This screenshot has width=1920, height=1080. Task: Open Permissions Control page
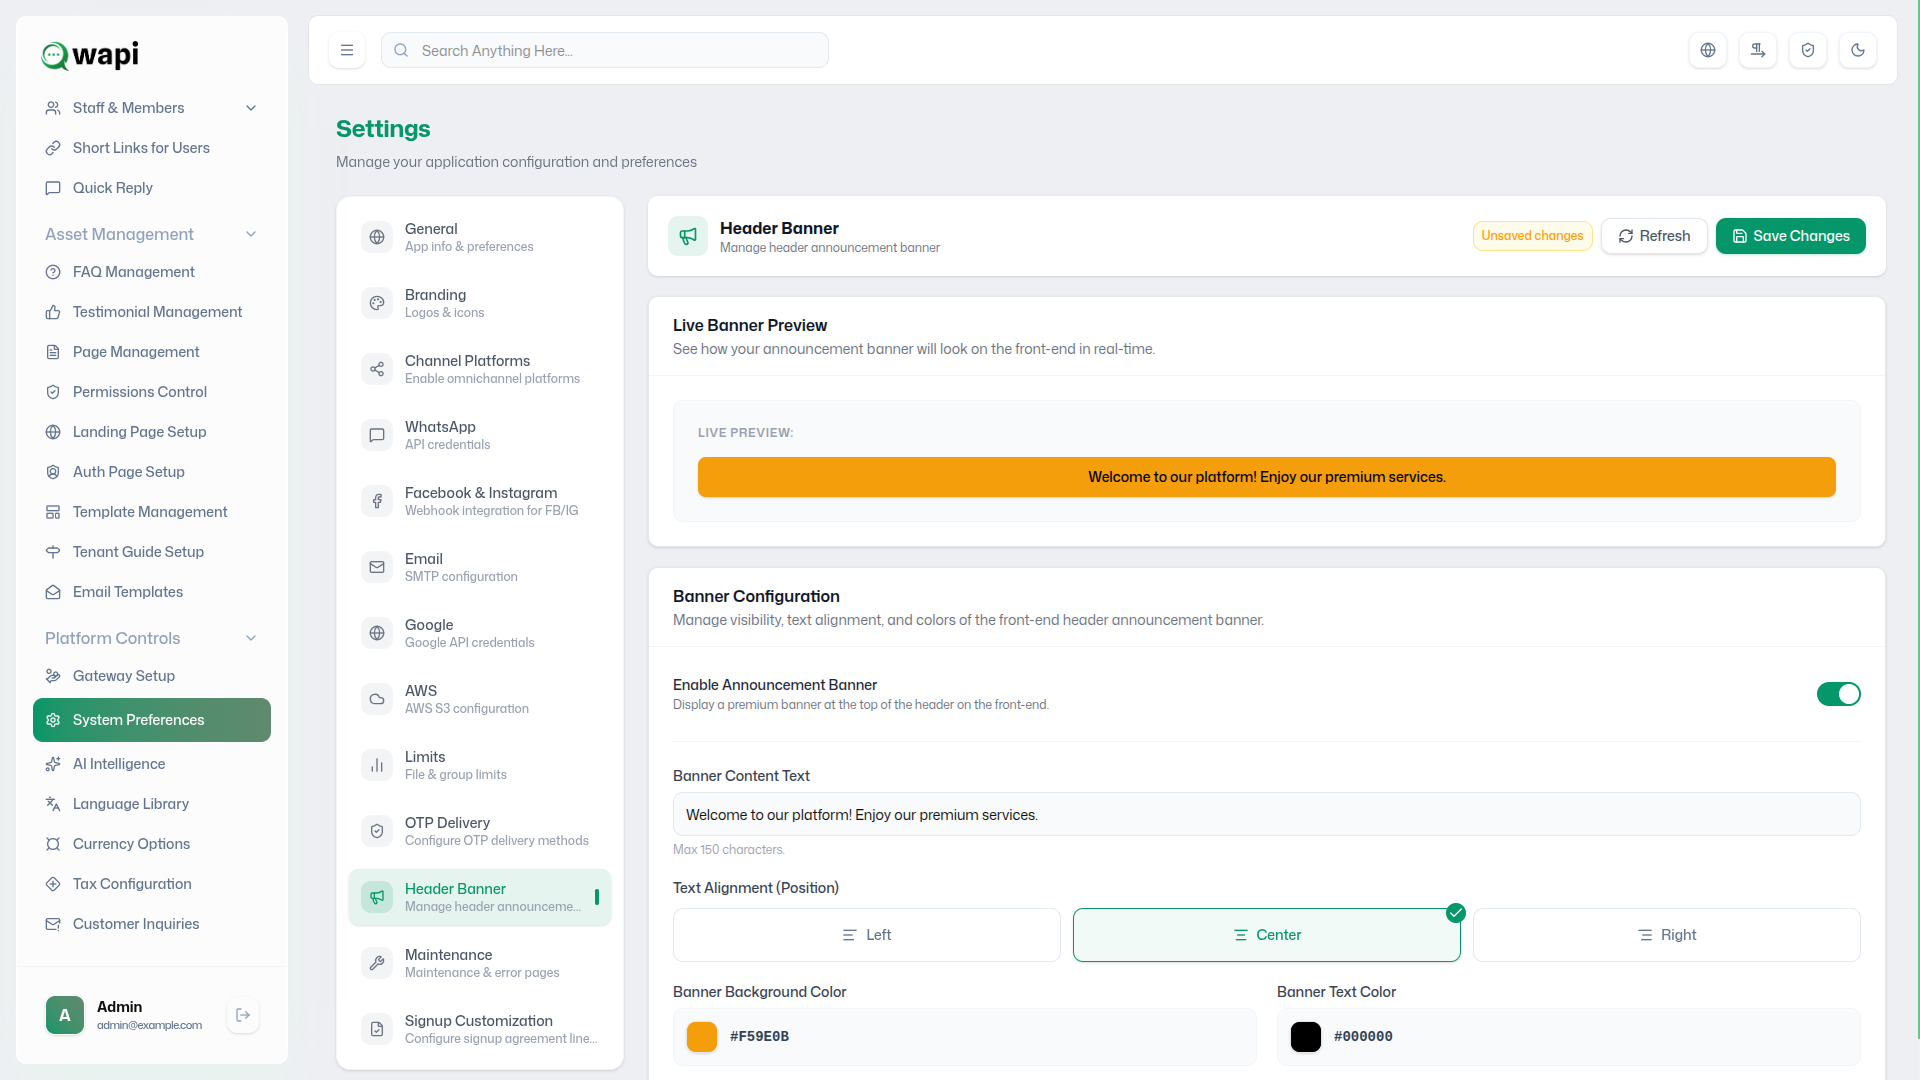click(x=152, y=392)
